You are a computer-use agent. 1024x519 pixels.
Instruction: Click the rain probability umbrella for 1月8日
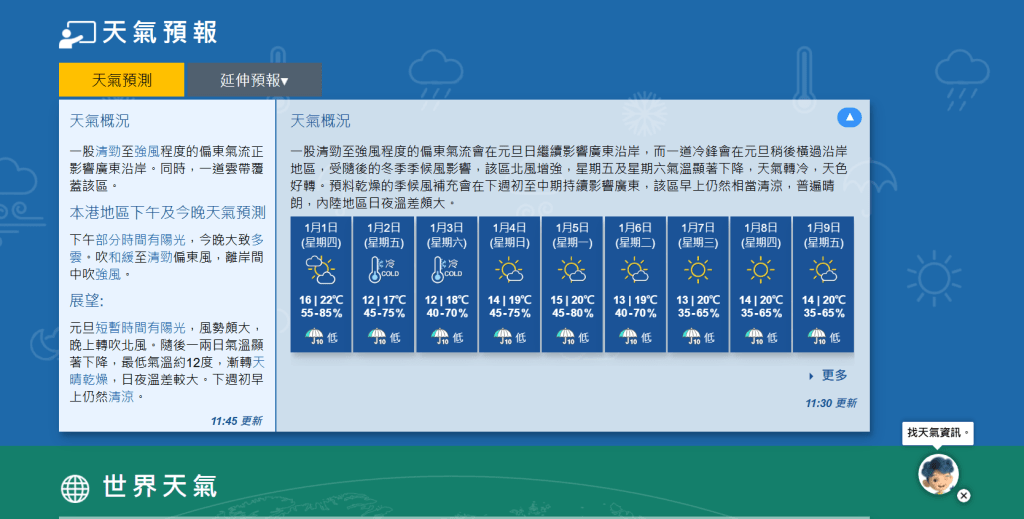[x=754, y=336]
